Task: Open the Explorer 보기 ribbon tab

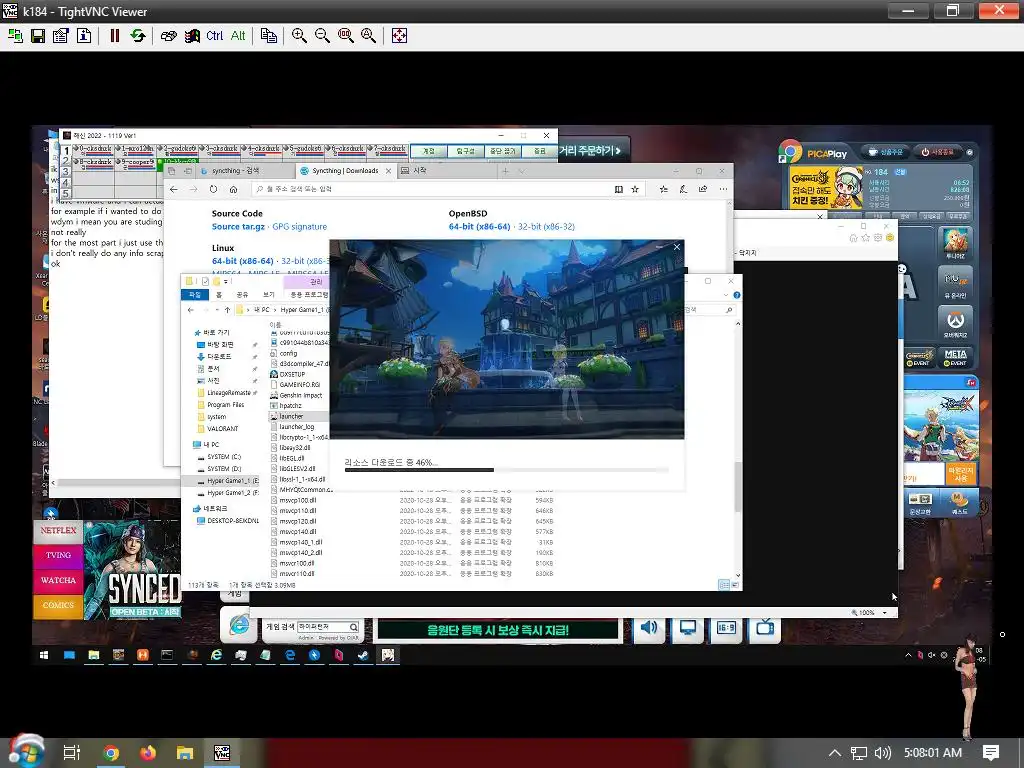Action: [268, 295]
